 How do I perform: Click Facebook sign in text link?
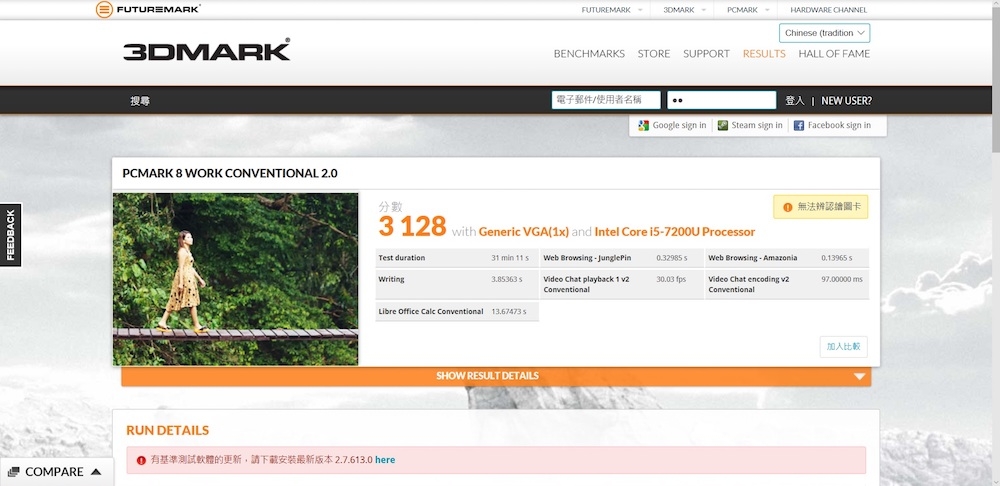click(839, 126)
